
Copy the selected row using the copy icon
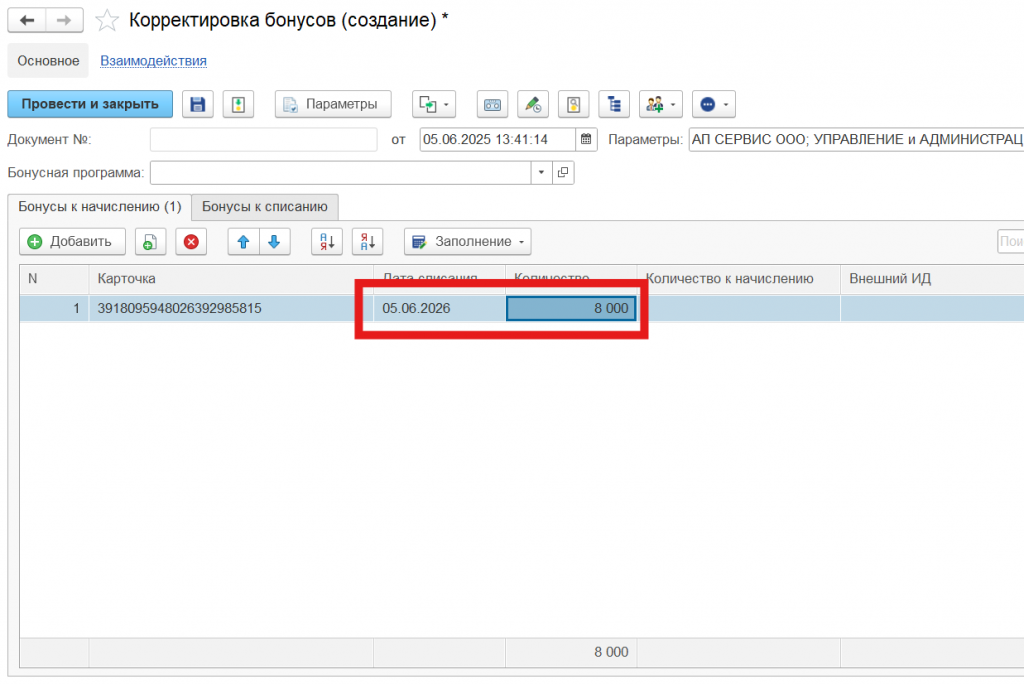click(149, 241)
